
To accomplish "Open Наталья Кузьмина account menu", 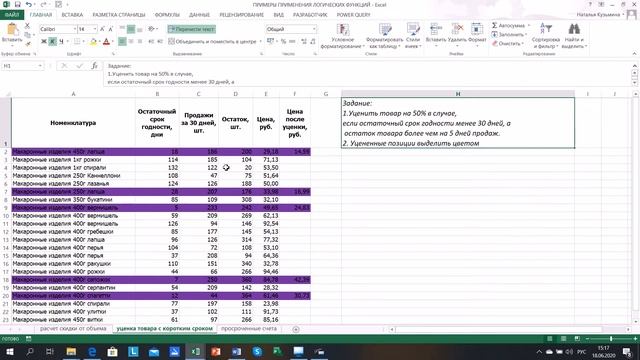I will (x=600, y=15).
